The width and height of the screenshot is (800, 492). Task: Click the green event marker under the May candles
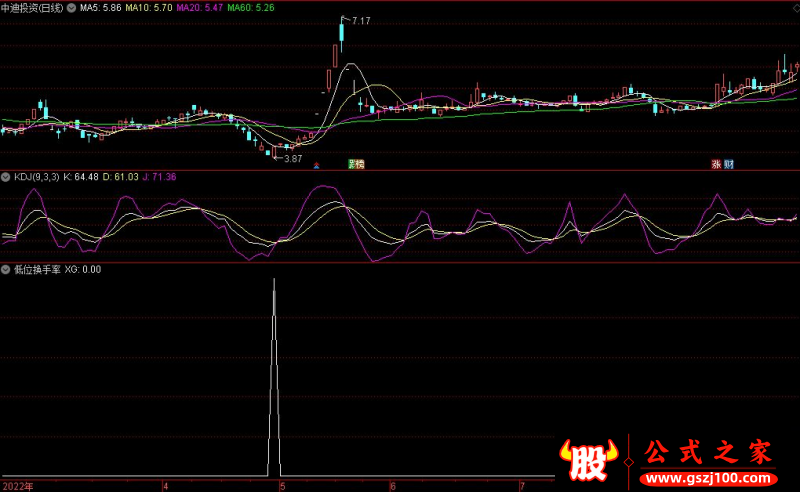(356, 163)
